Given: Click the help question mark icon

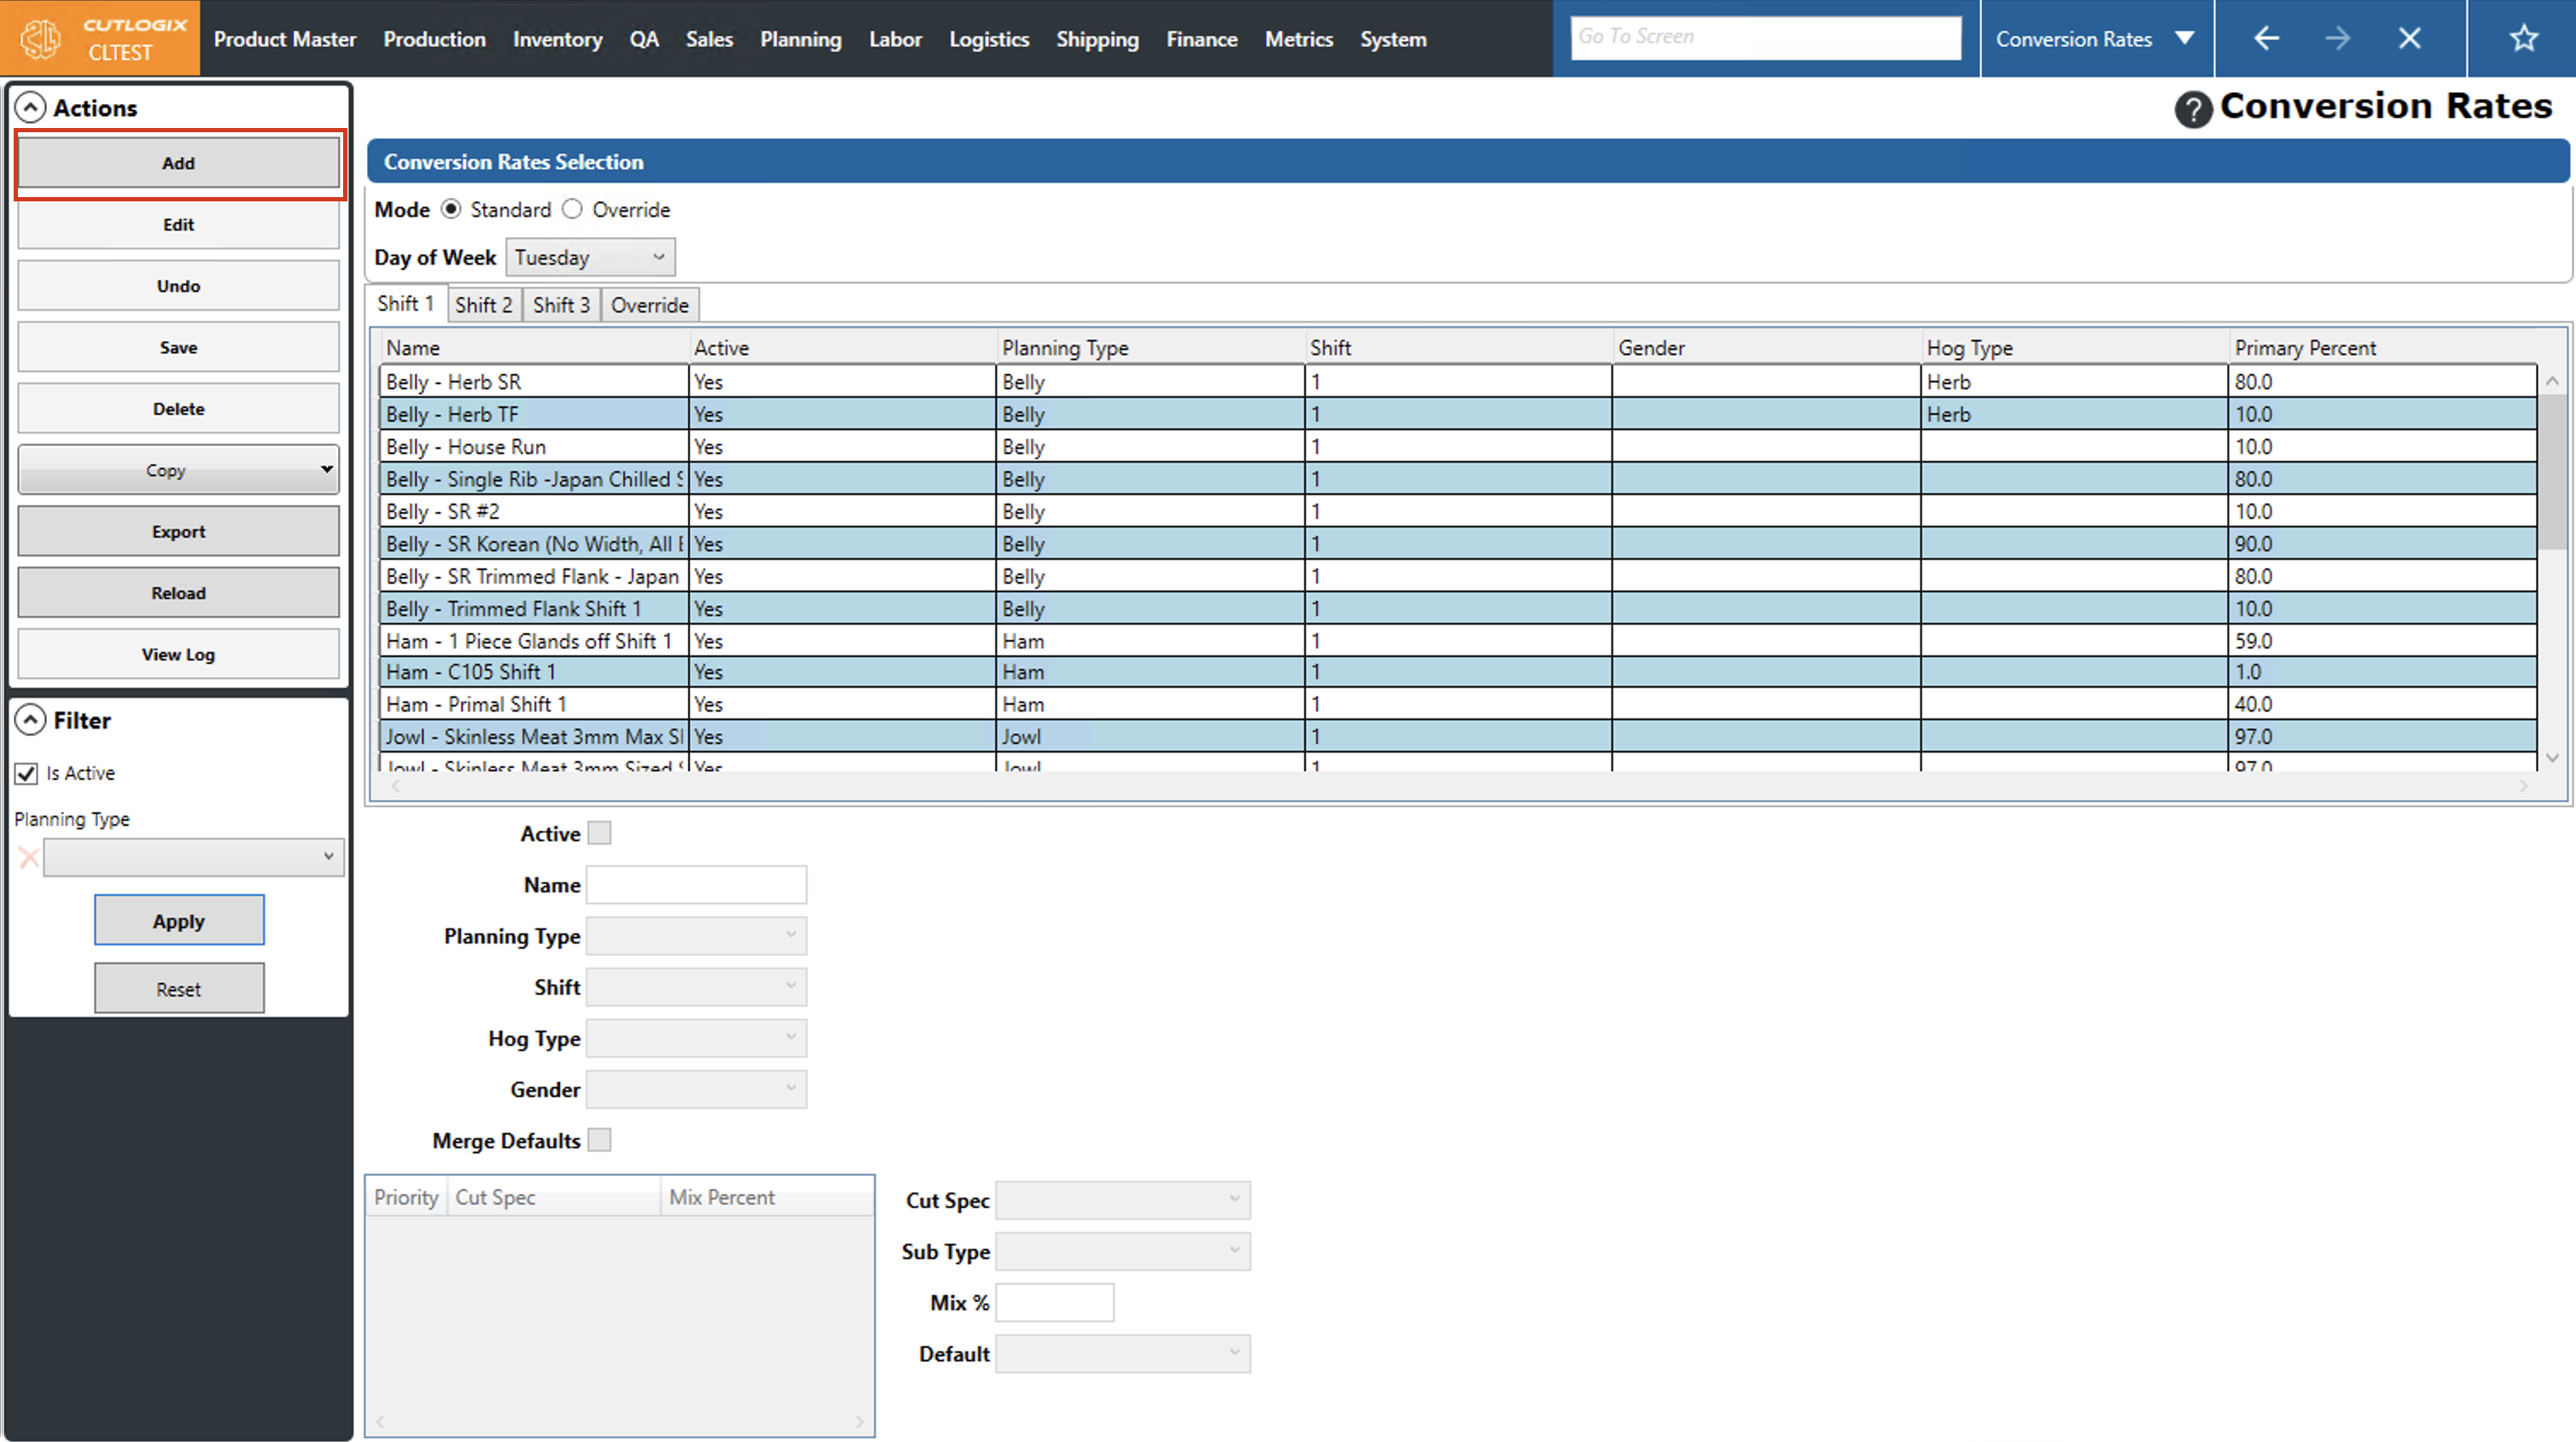Looking at the screenshot, I should 2192,108.
